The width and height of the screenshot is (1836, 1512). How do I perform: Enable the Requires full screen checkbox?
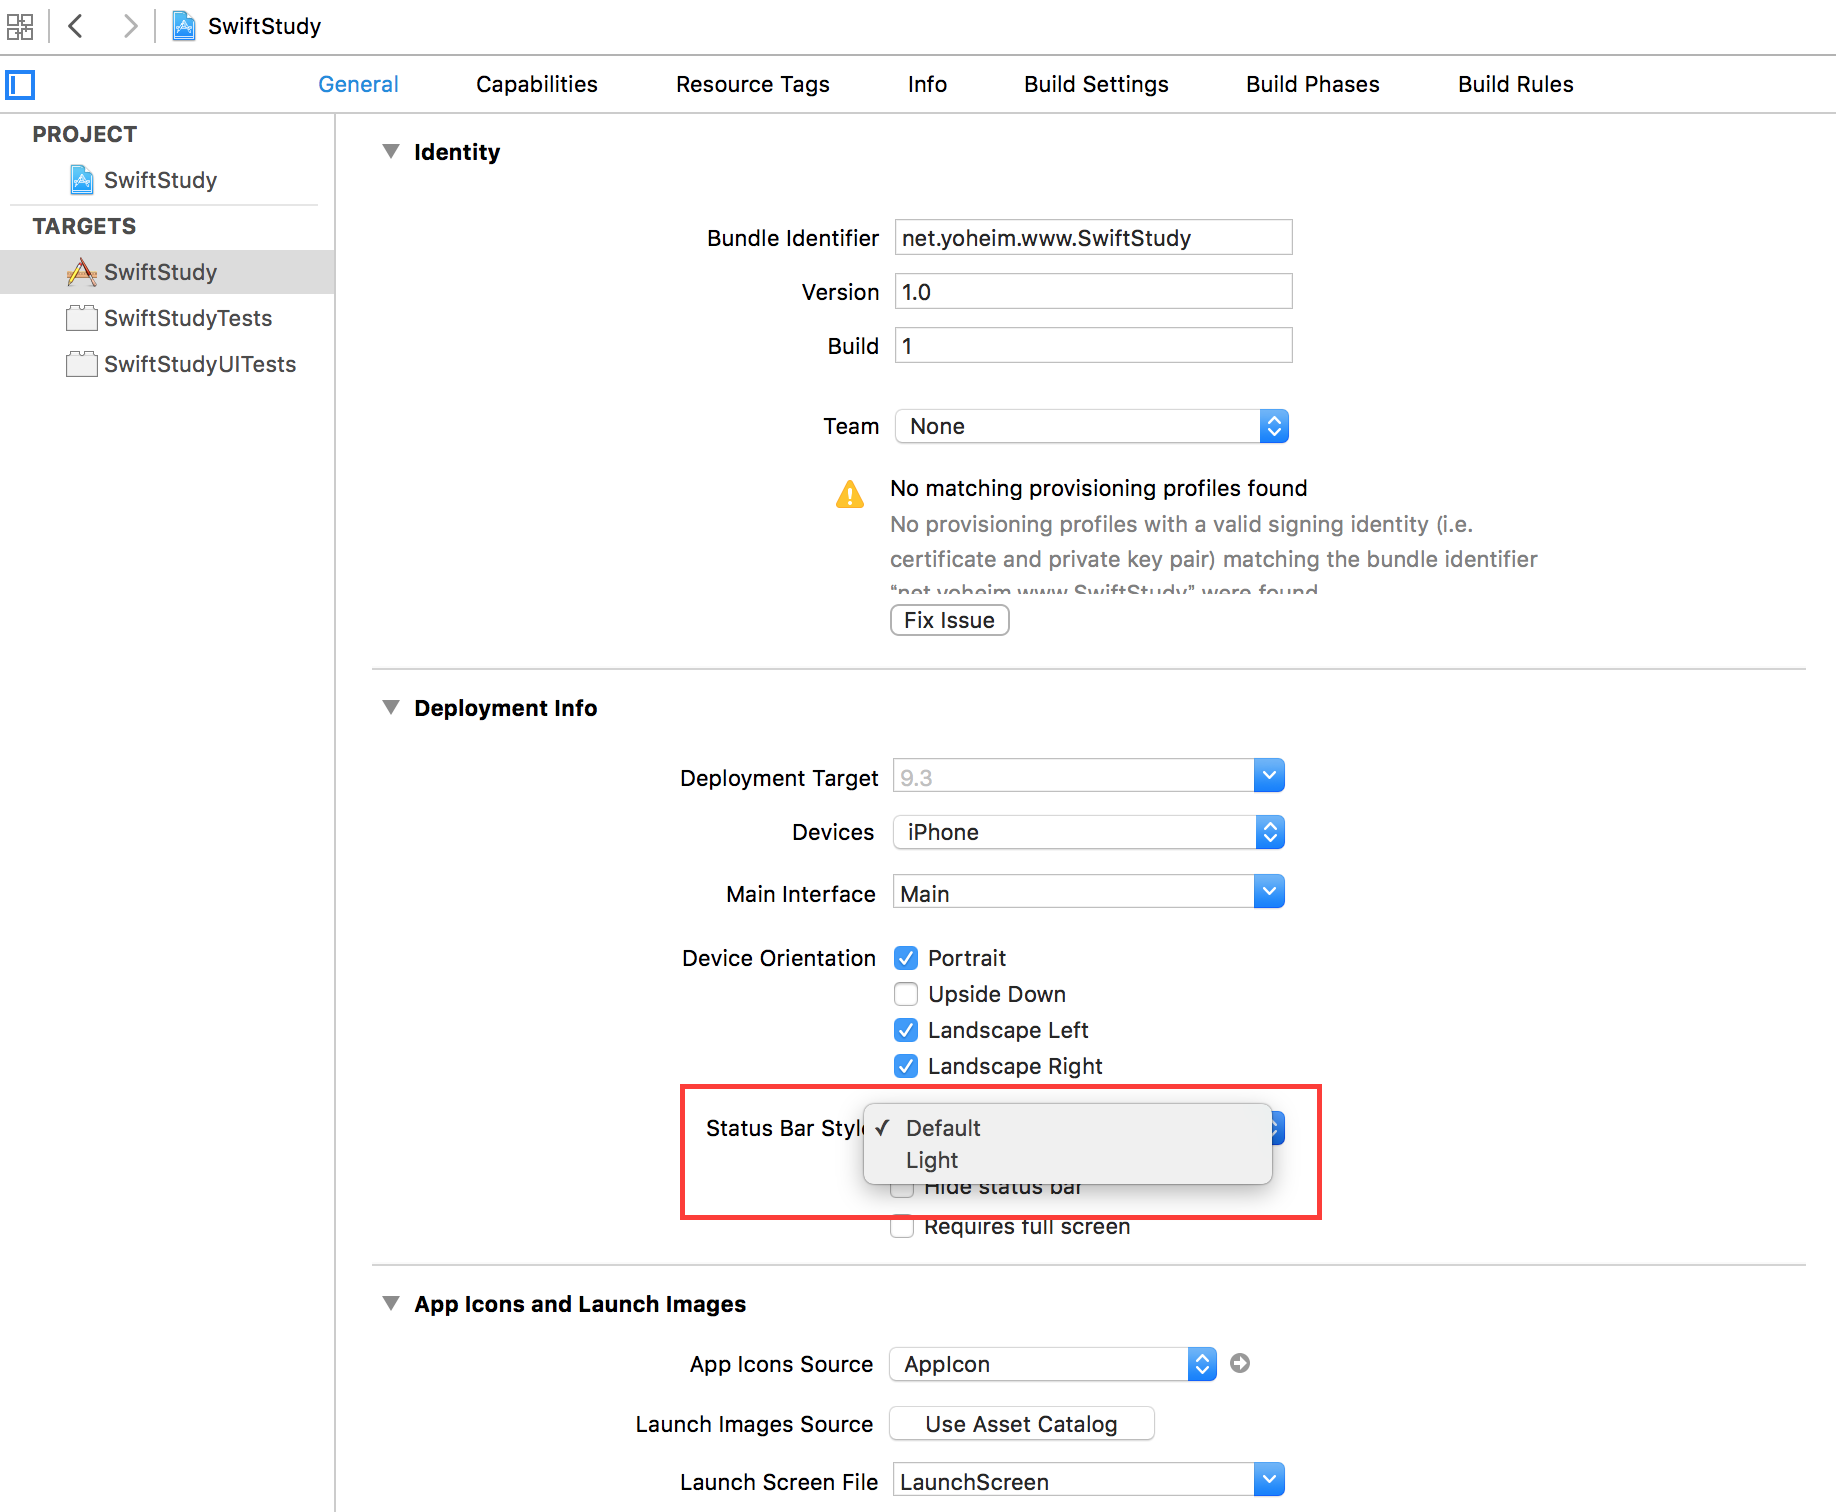(902, 1227)
